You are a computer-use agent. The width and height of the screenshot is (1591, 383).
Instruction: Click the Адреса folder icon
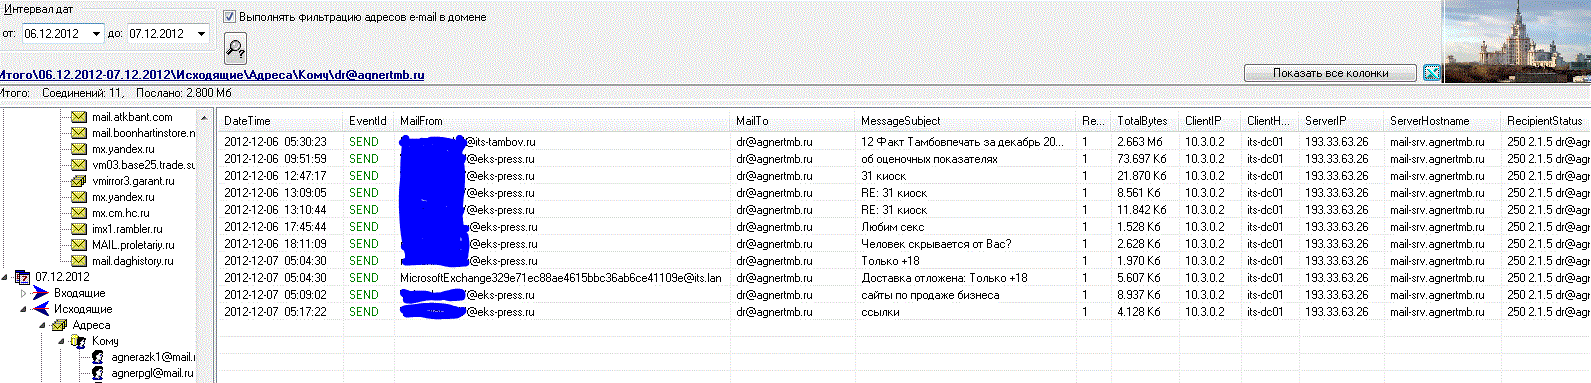pyautogui.click(x=59, y=325)
